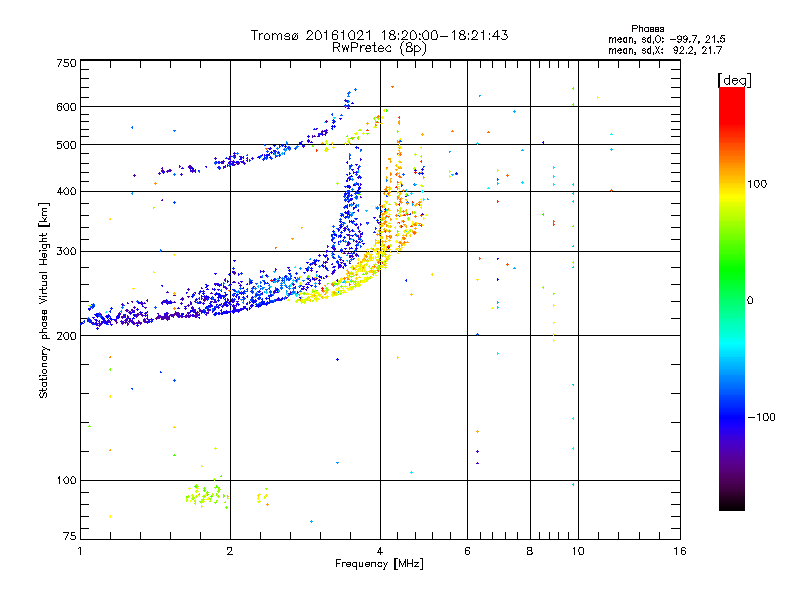800x600 pixels.
Task: Click the 'Phases' header label
Action: point(647,29)
